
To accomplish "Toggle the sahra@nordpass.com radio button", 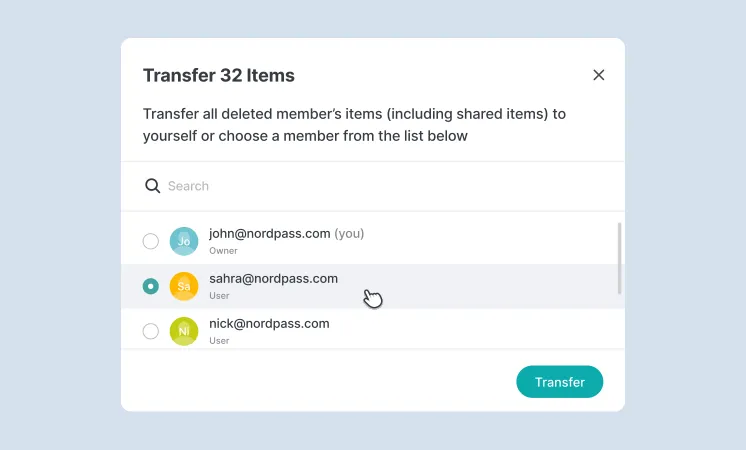I will (151, 286).
